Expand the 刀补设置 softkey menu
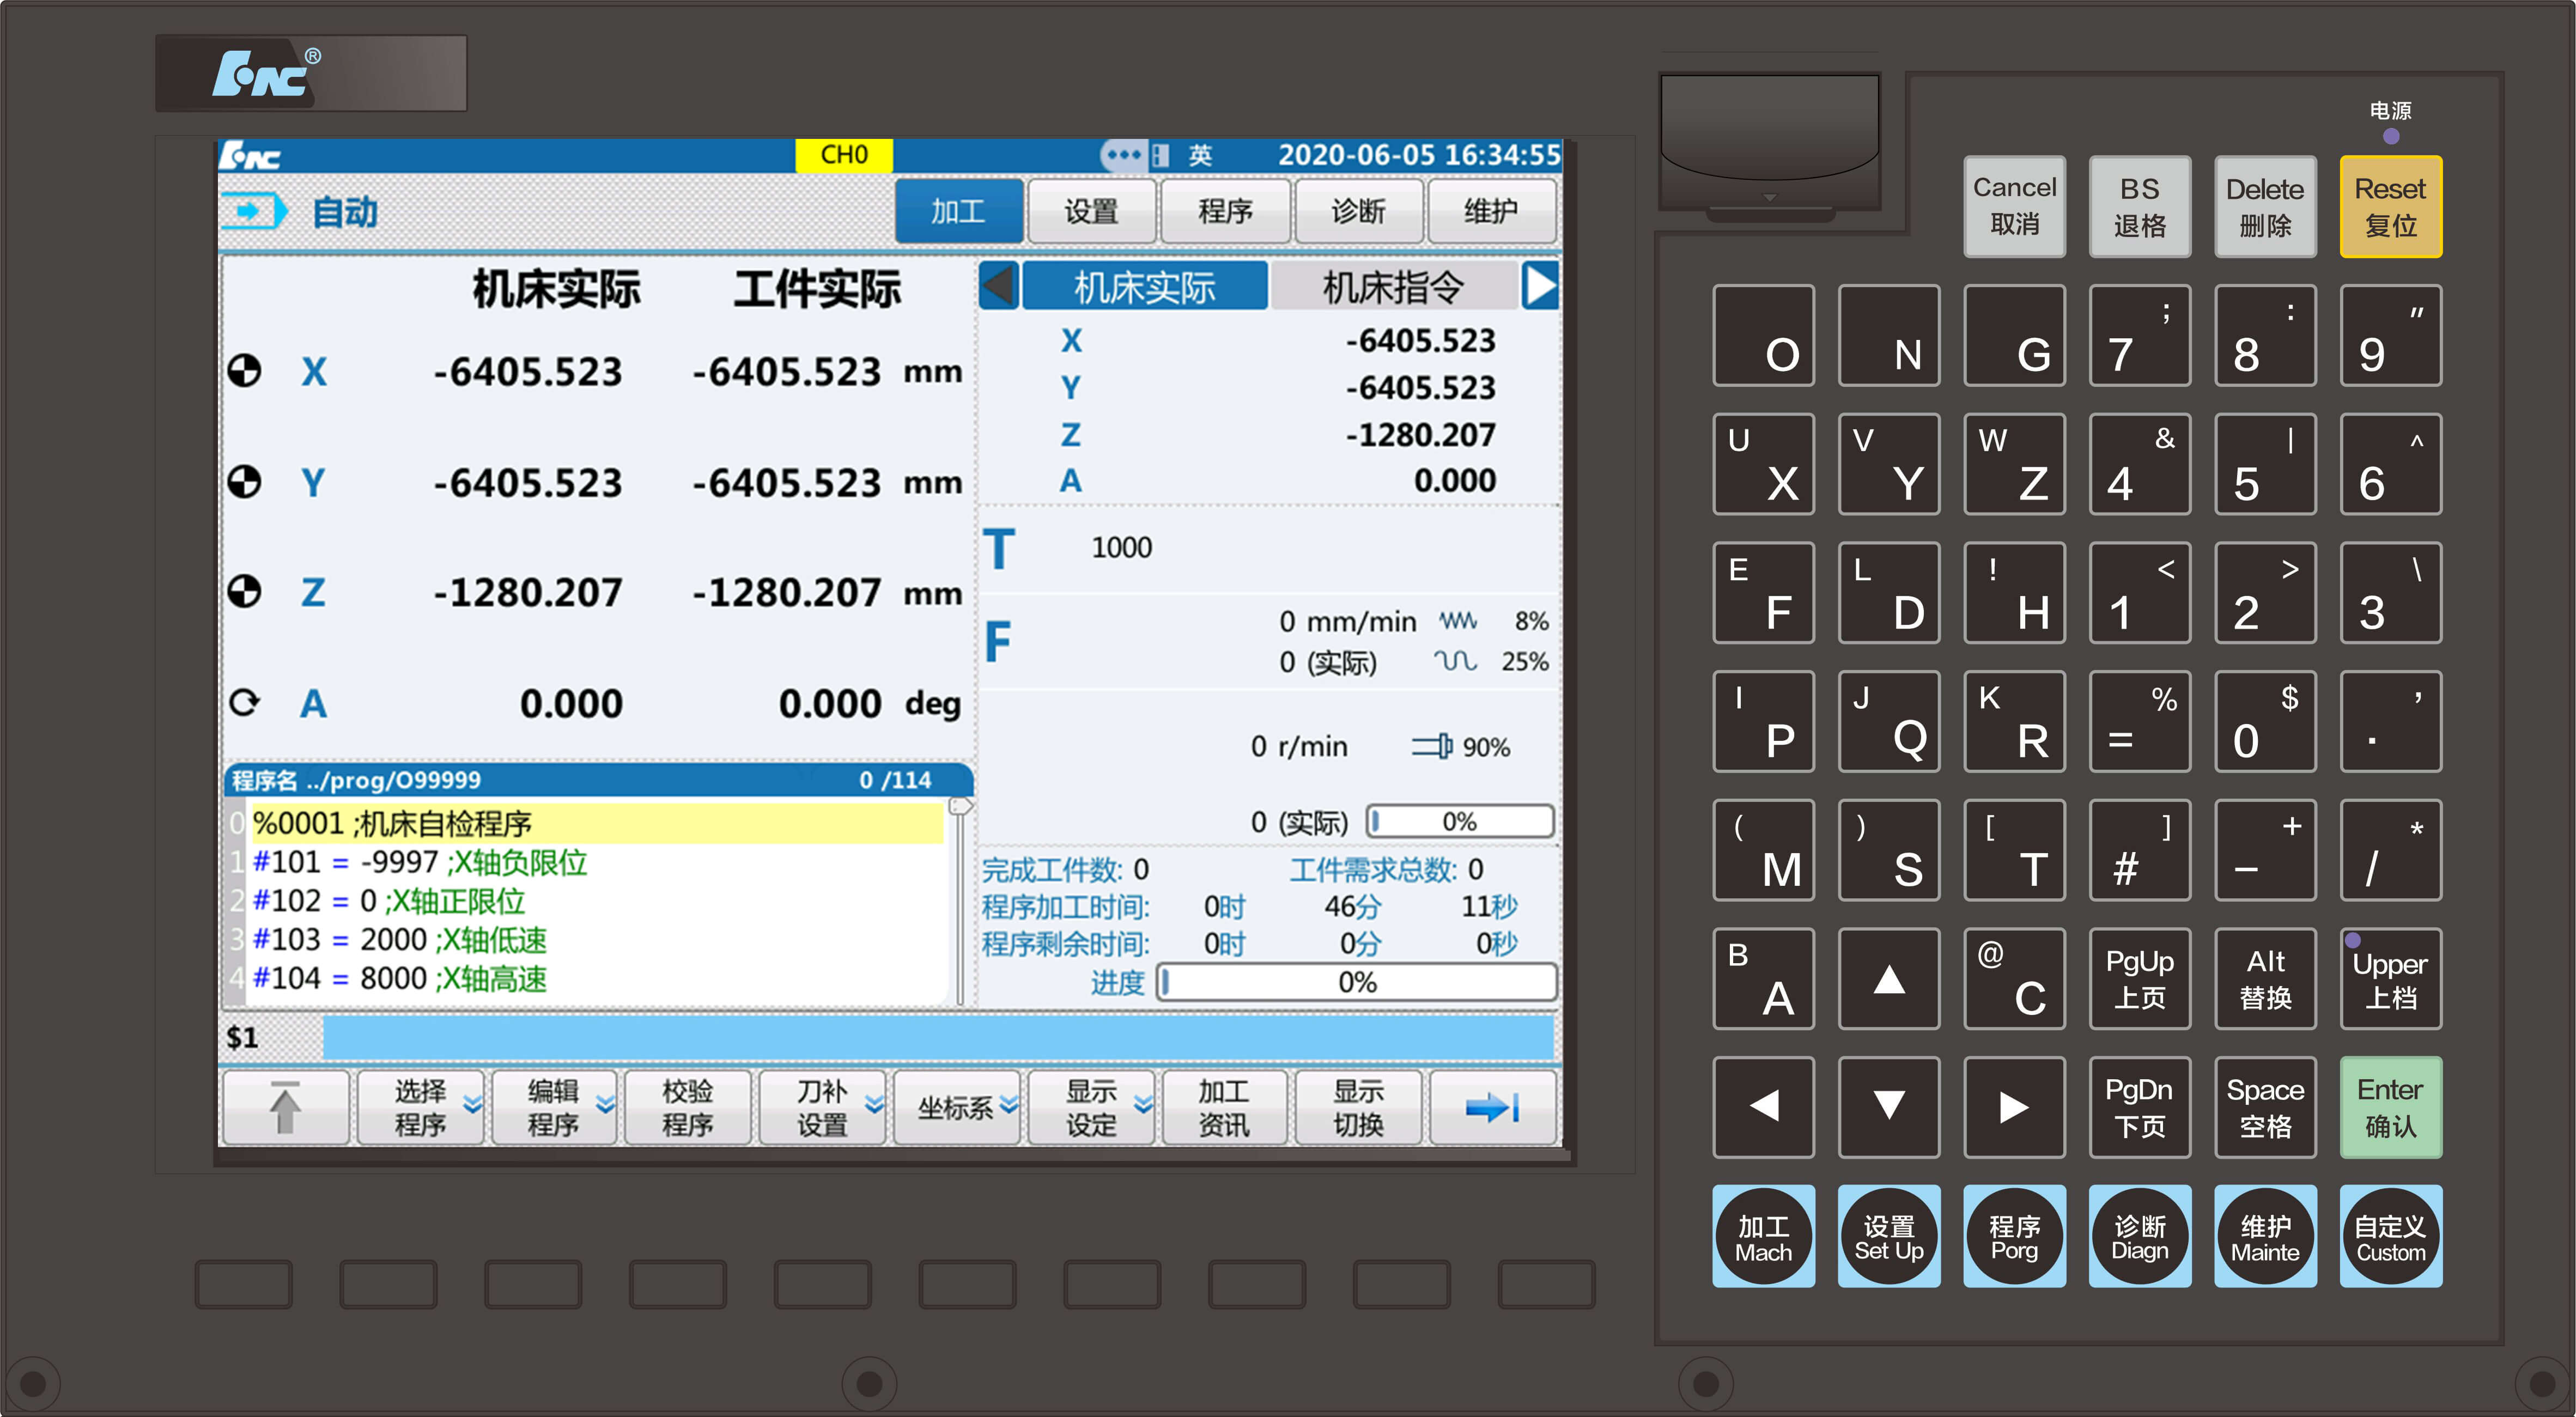The image size is (2576, 1417). point(823,1107)
